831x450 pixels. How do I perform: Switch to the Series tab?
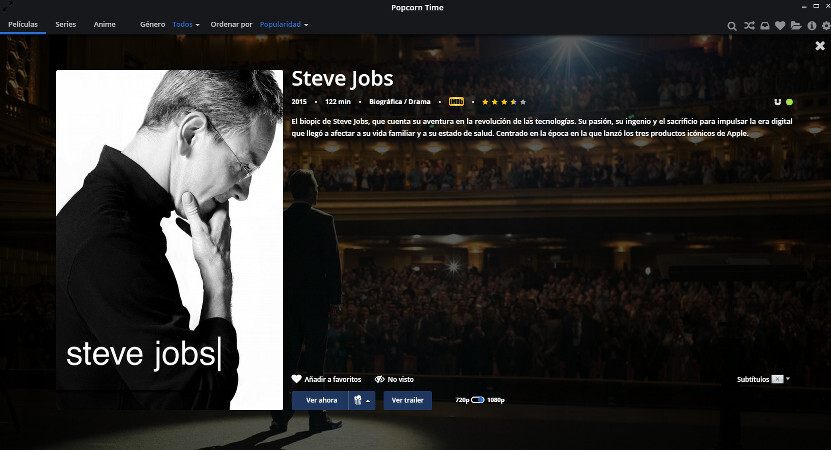[x=66, y=24]
